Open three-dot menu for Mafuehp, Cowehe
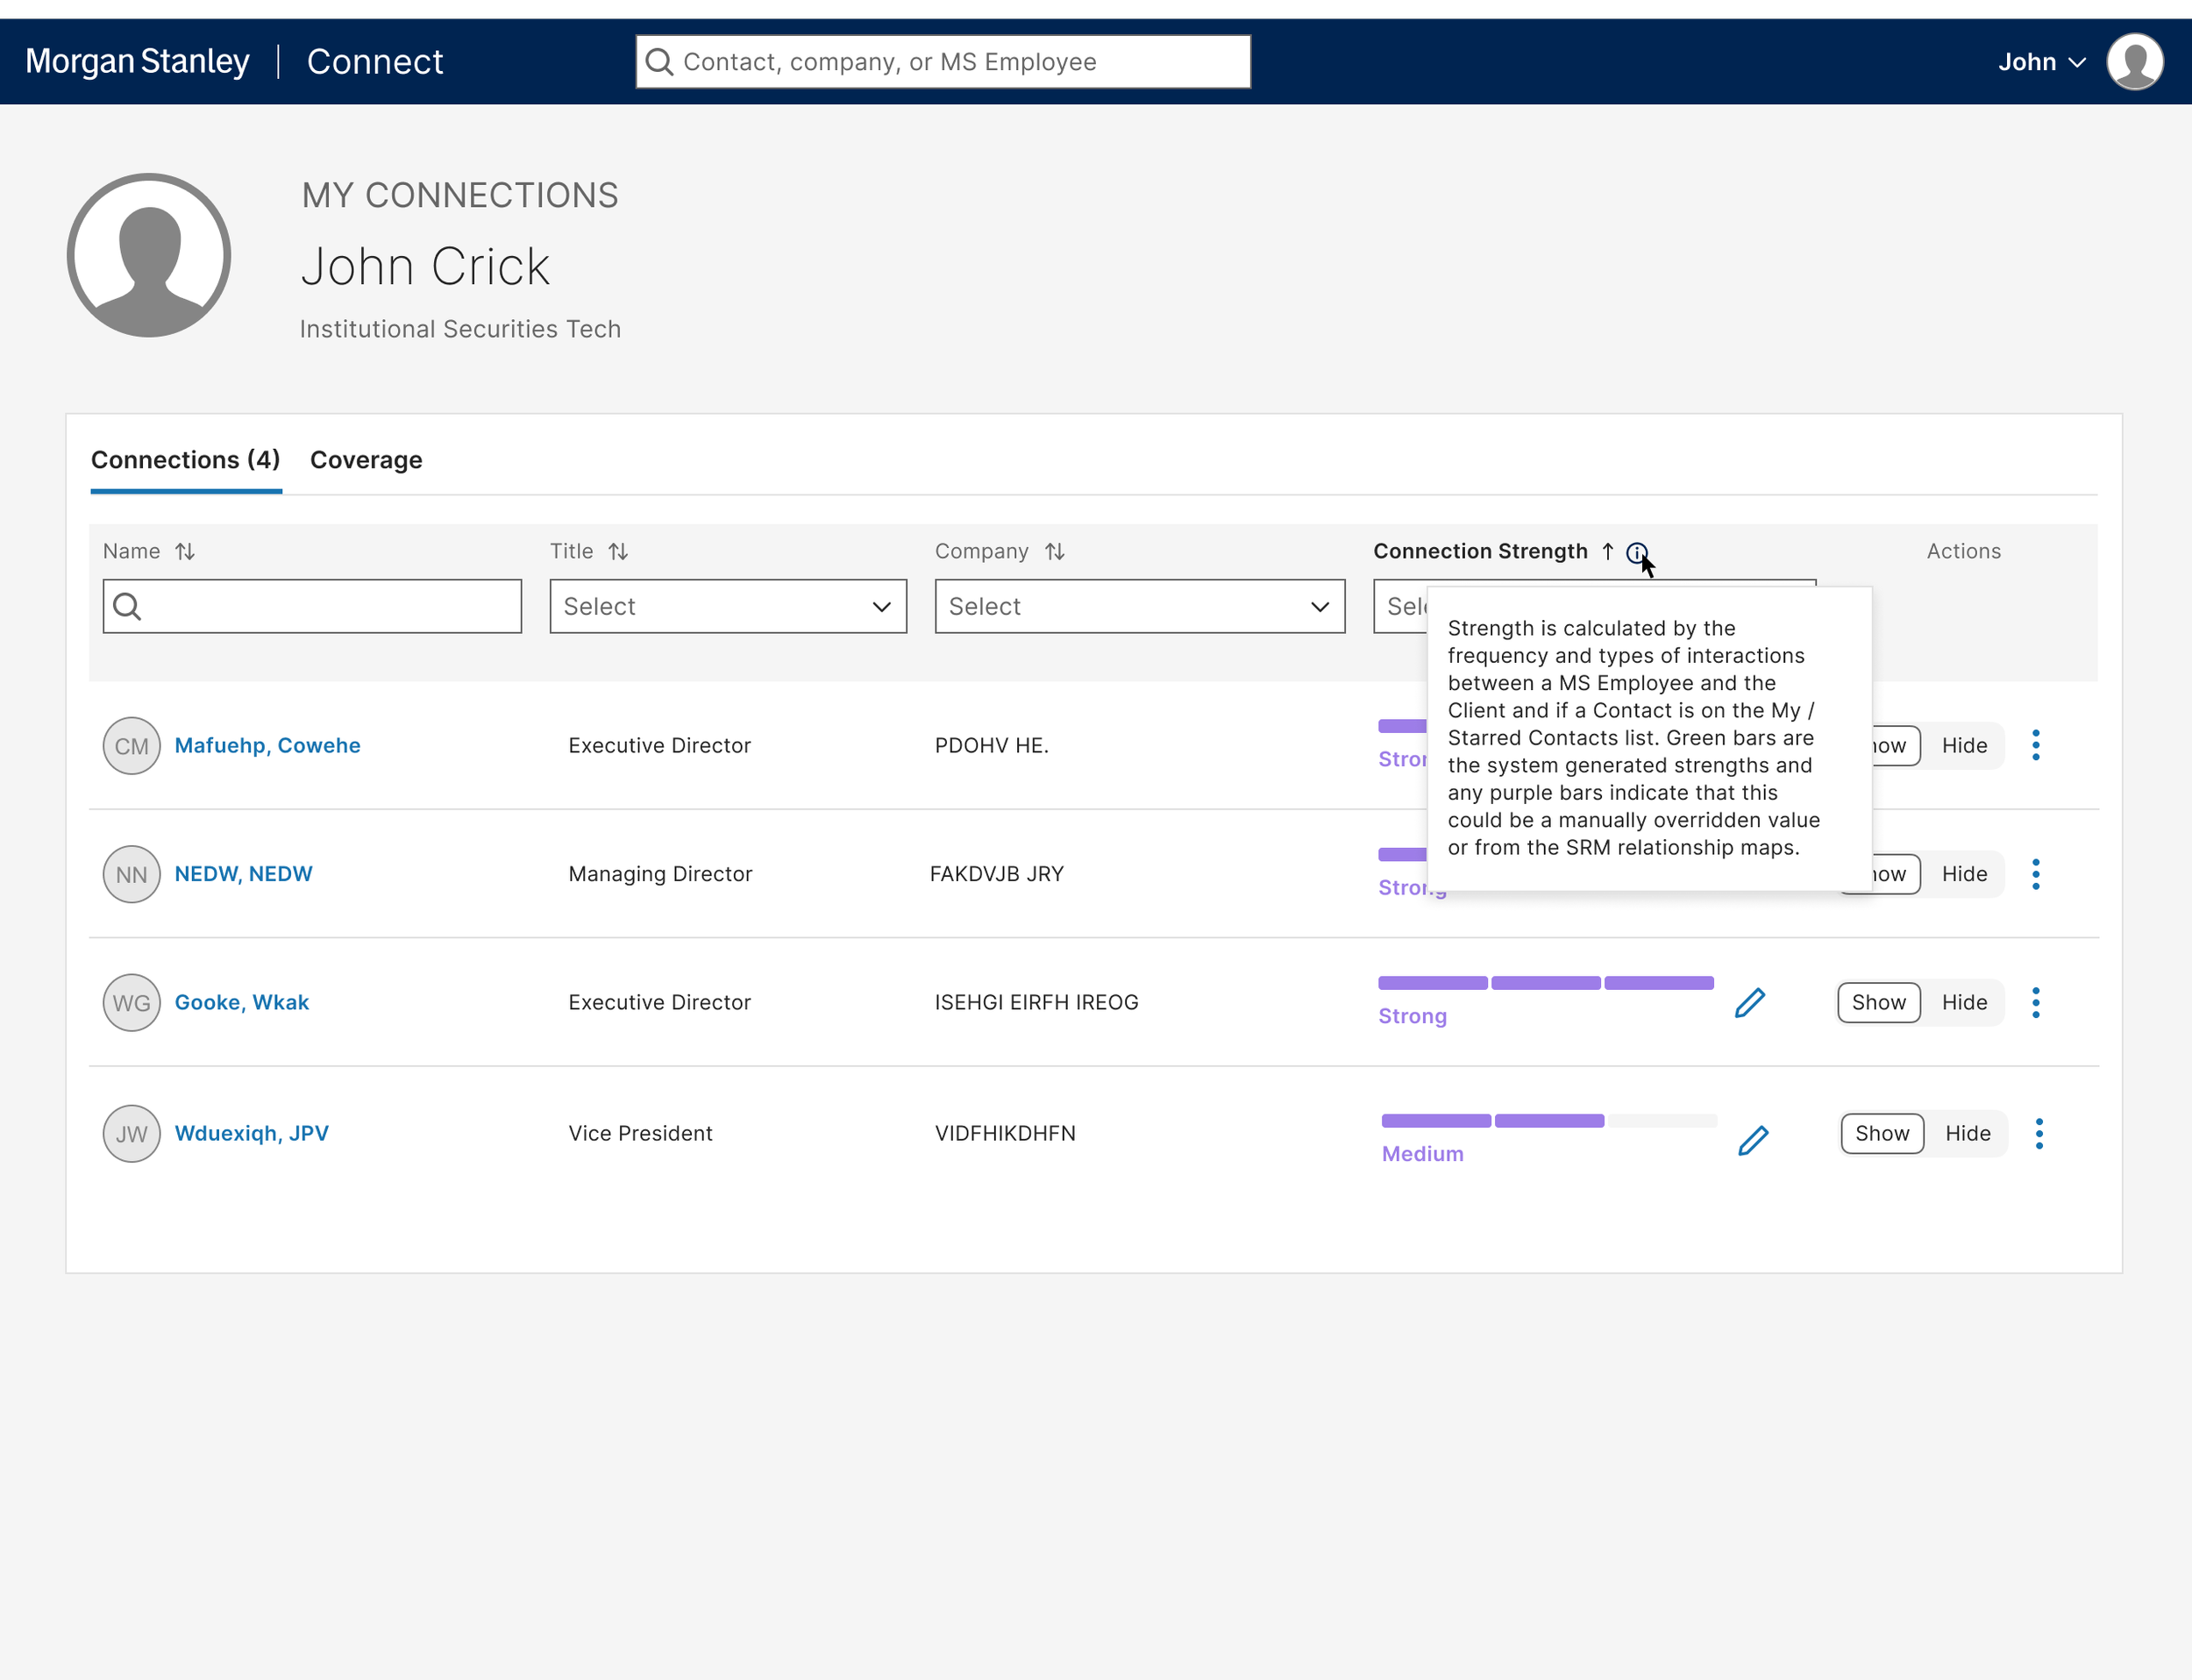Image resolution: width=2192 pixels, height=1680 pixels. (2035, 745)
